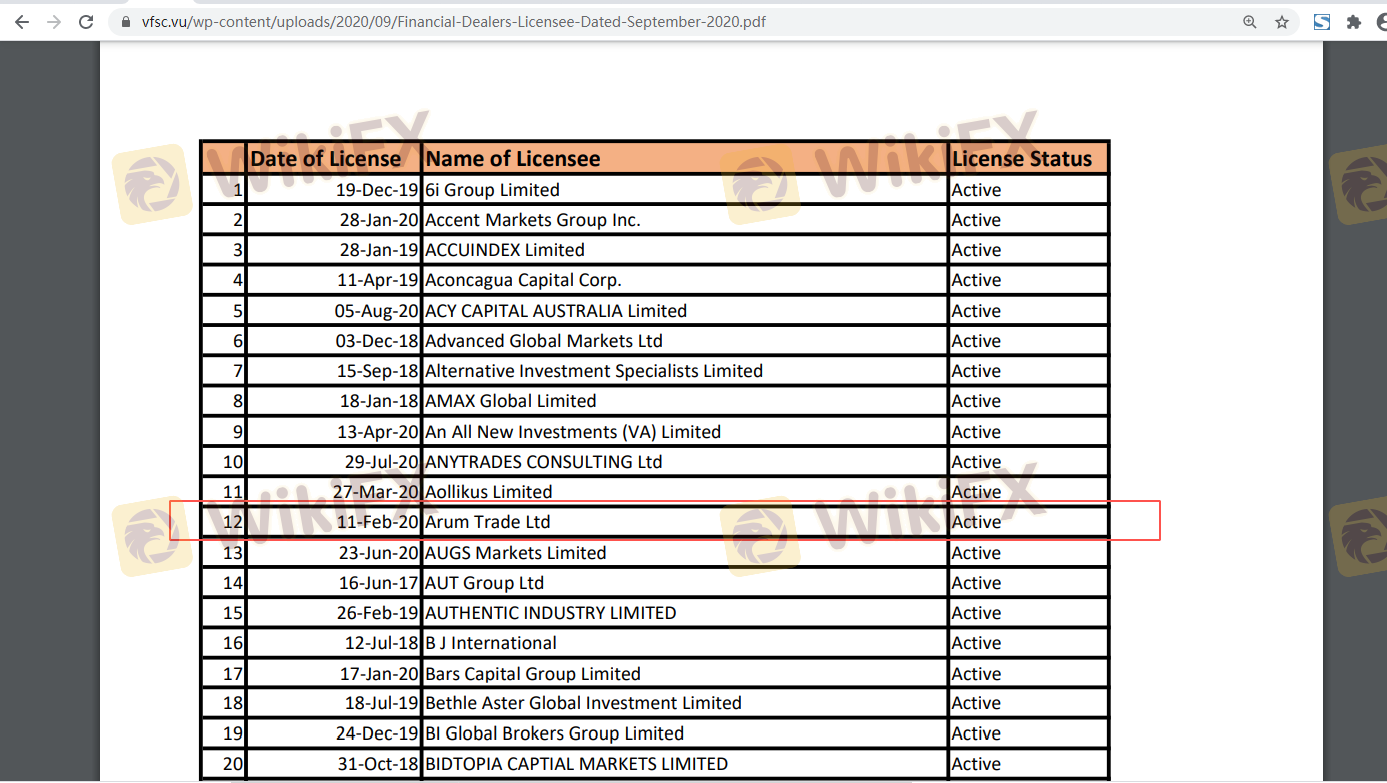Click the Name of Licensee column header

[512, 158]
